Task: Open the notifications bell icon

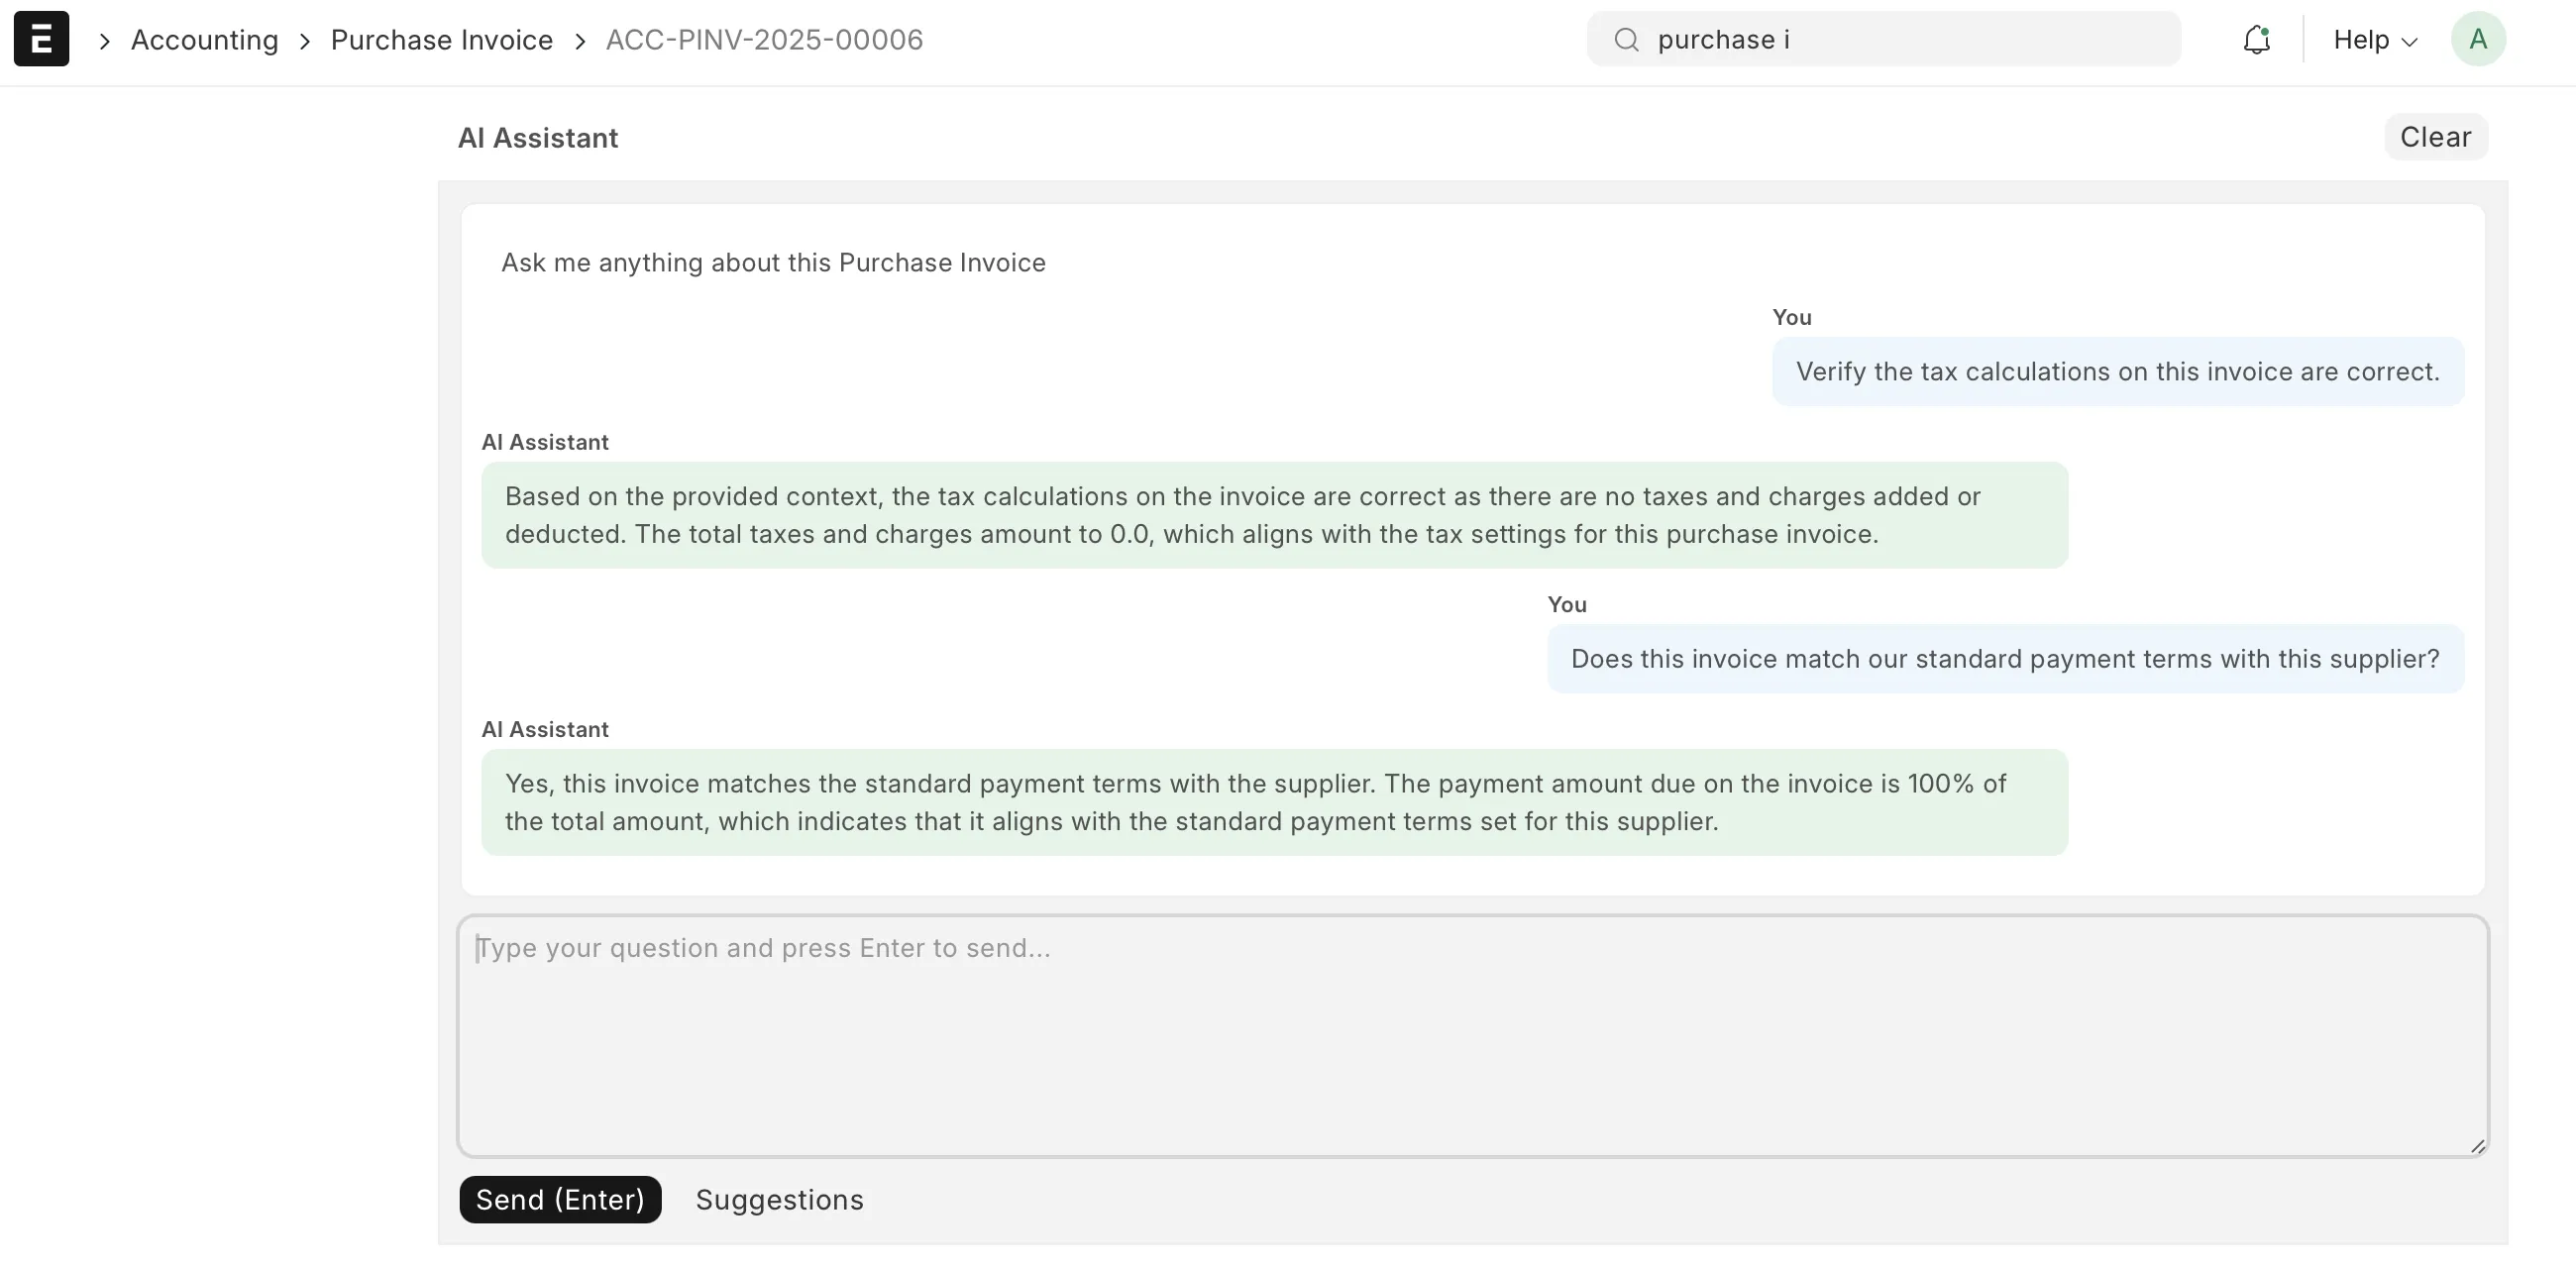Action: [x=2256, y=40]
